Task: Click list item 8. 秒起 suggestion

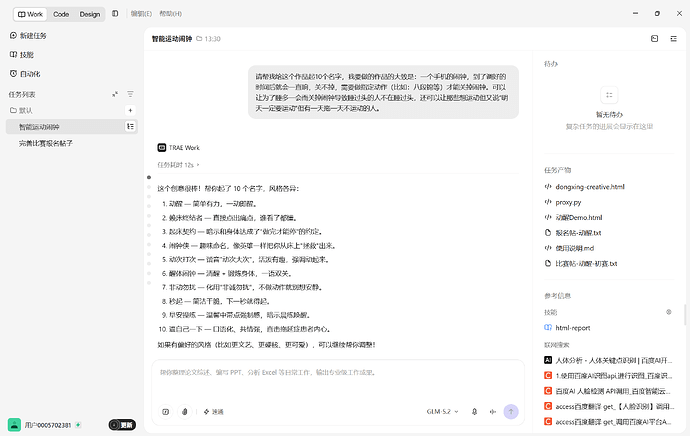Action: [x=216, y=301]
